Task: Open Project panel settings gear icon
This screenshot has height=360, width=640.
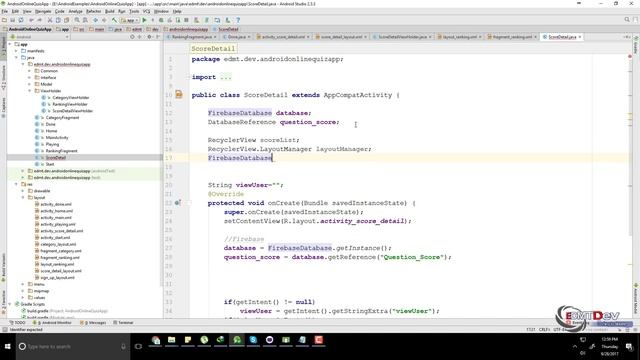Action: point(149,37)
